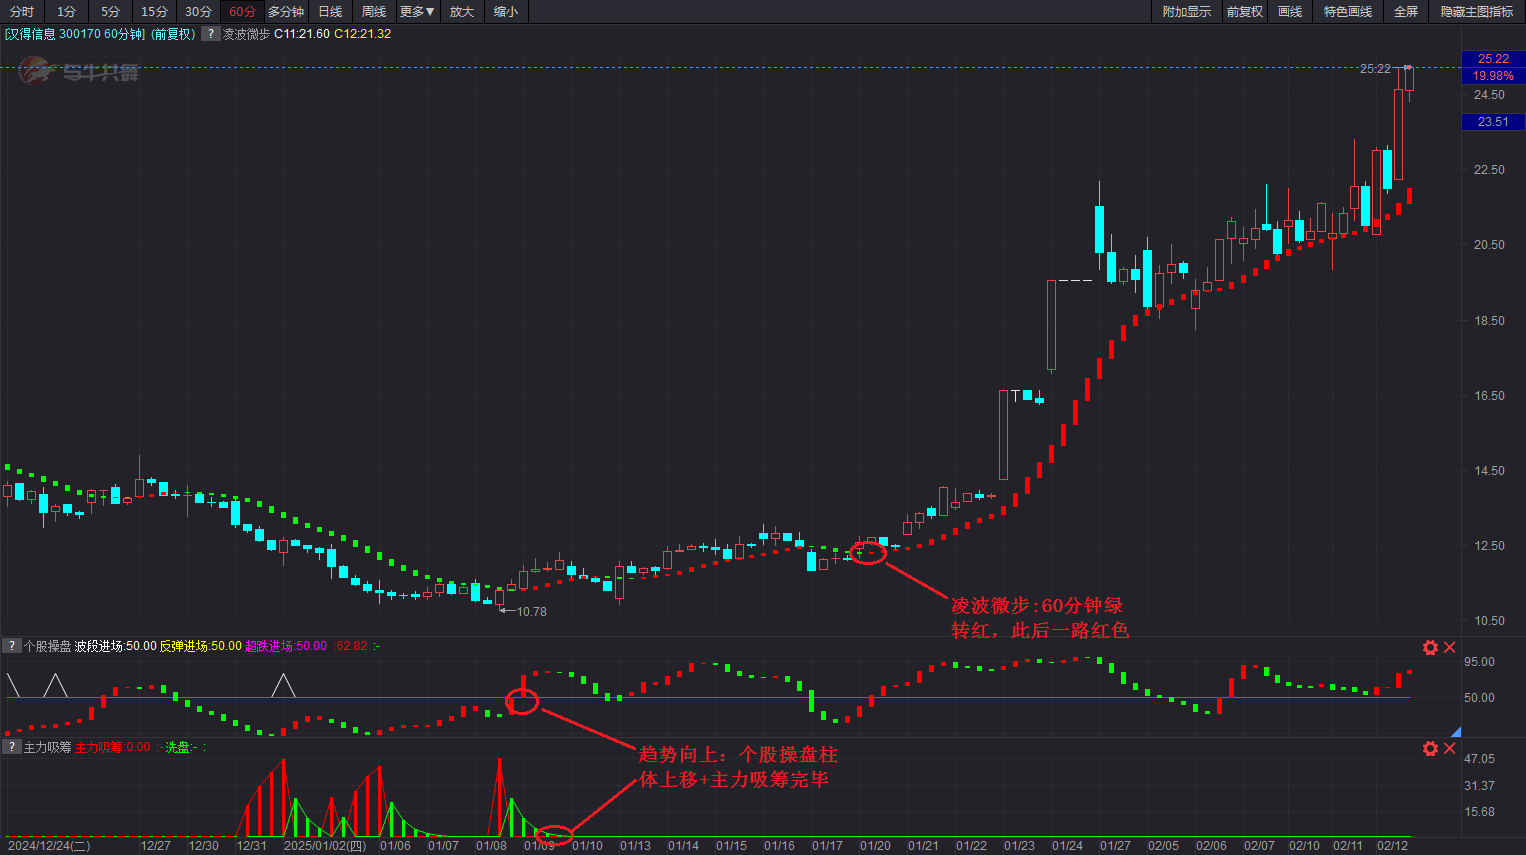The image size is (1526, 855).
Task: Click the 主力吸筹:0.00 red value label
Action: point(113,747)
